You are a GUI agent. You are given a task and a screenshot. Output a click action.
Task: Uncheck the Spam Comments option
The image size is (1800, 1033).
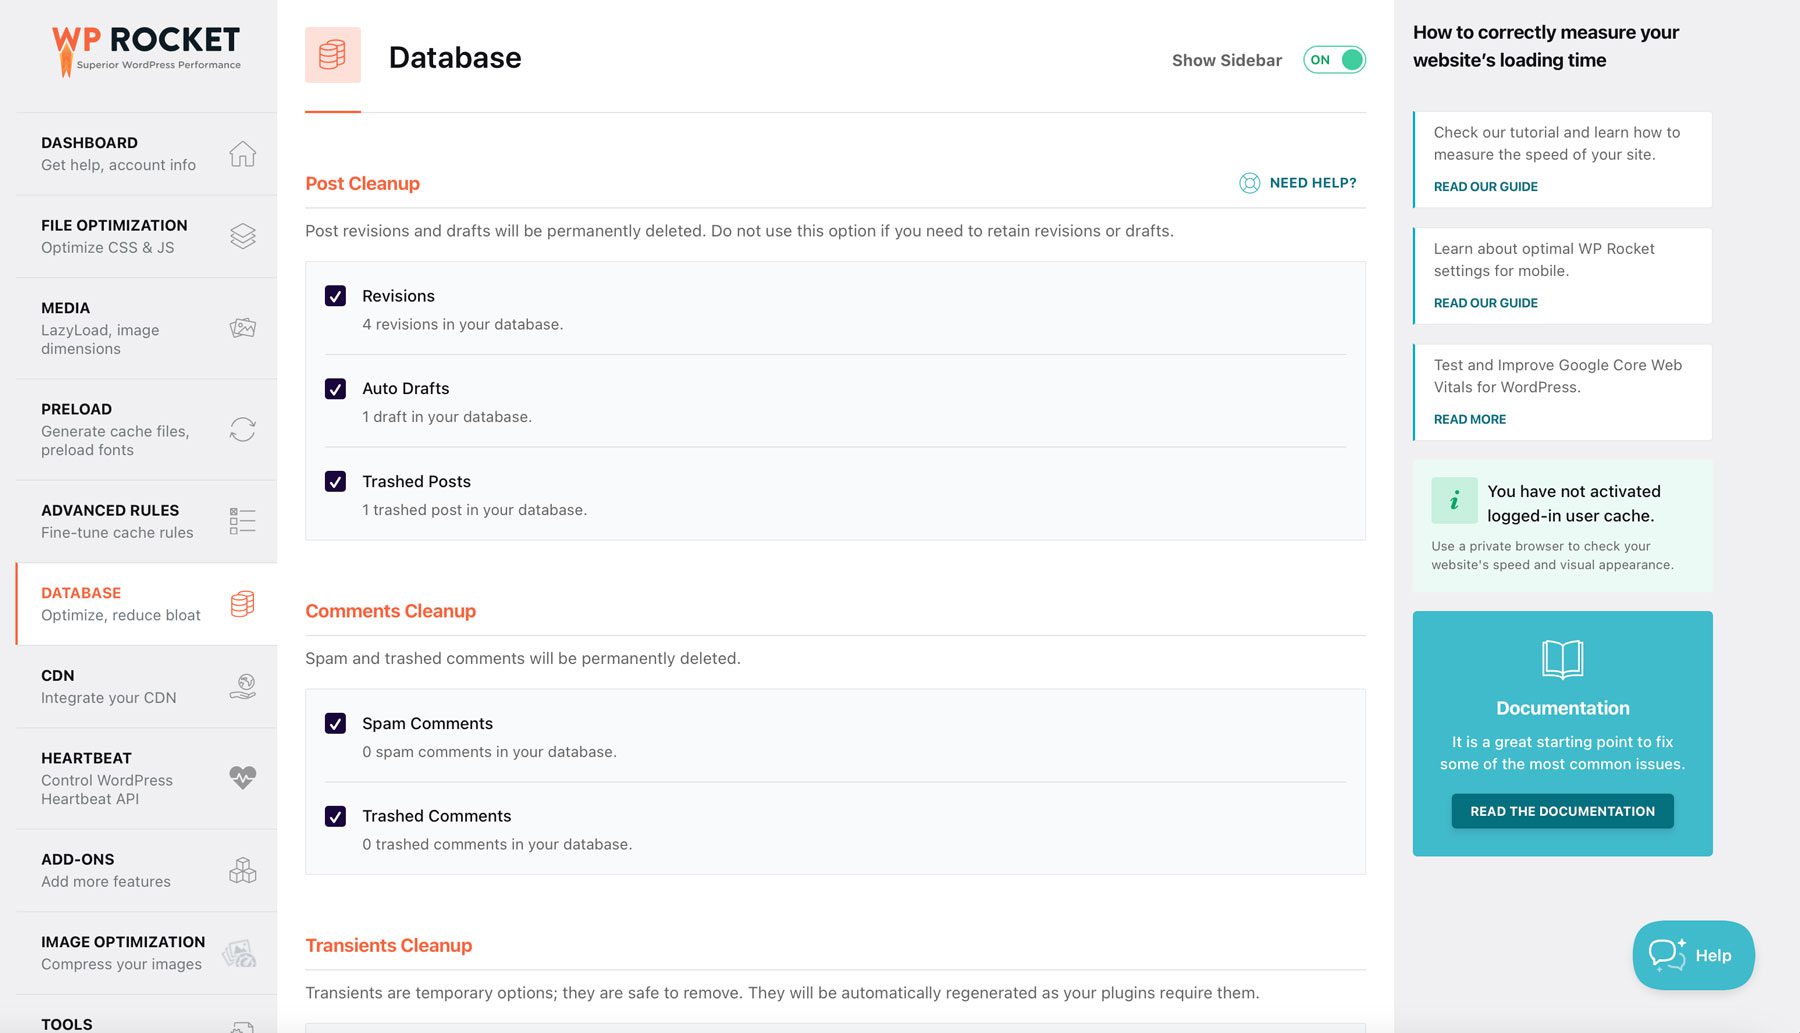[335, 723]
